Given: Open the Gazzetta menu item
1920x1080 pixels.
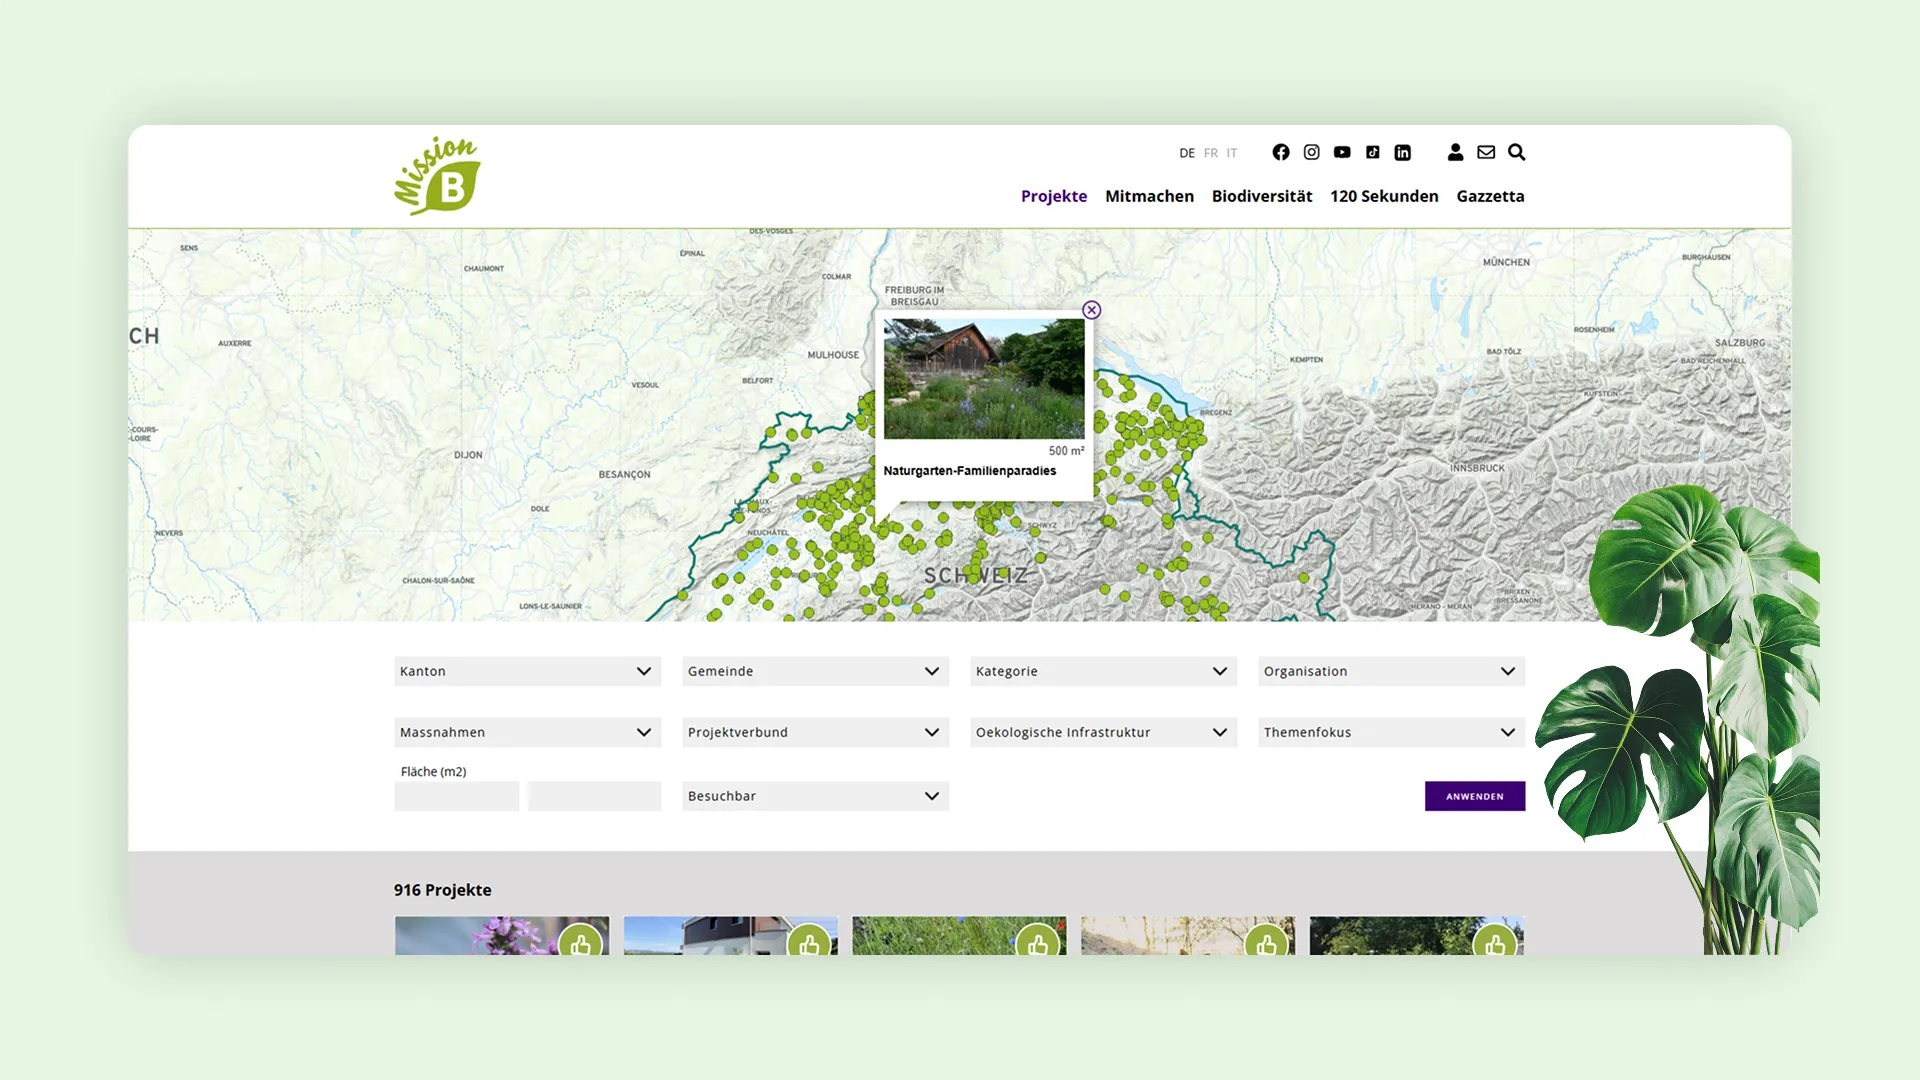Looking at the screenshot, I should pyautogui.click(x=1490, y=196).
